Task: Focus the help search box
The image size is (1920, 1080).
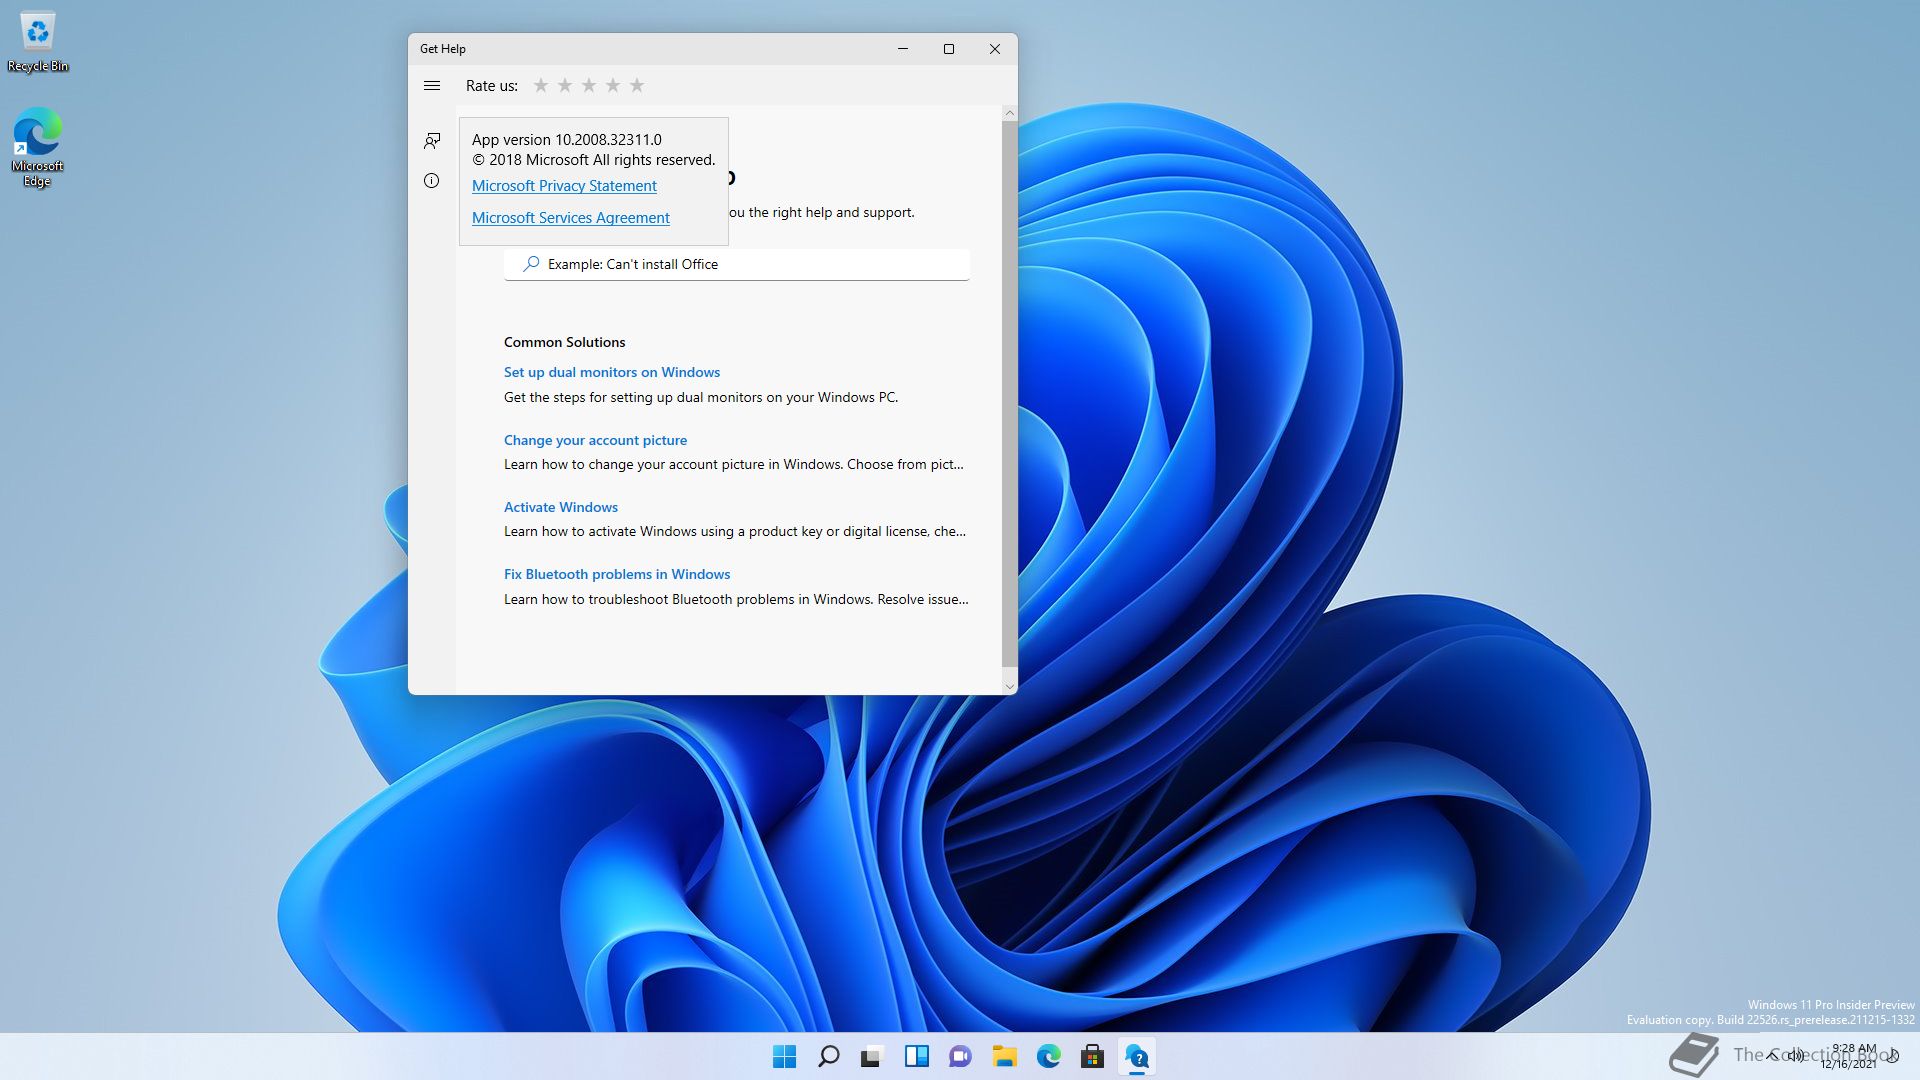Action: (737, 265)
